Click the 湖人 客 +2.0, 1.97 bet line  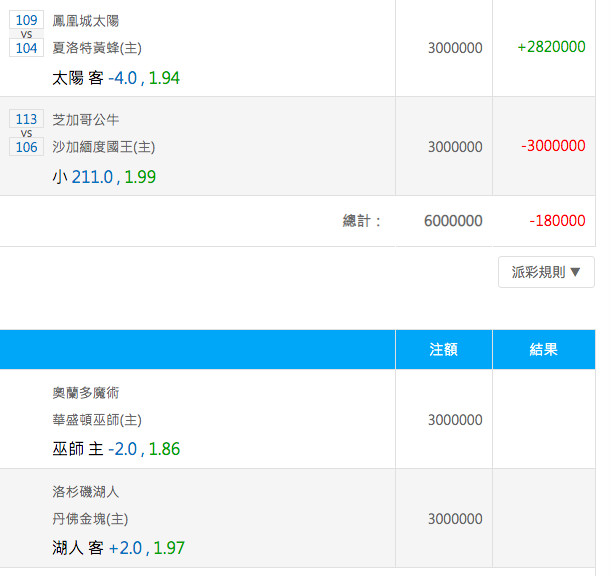coord(118,548)
